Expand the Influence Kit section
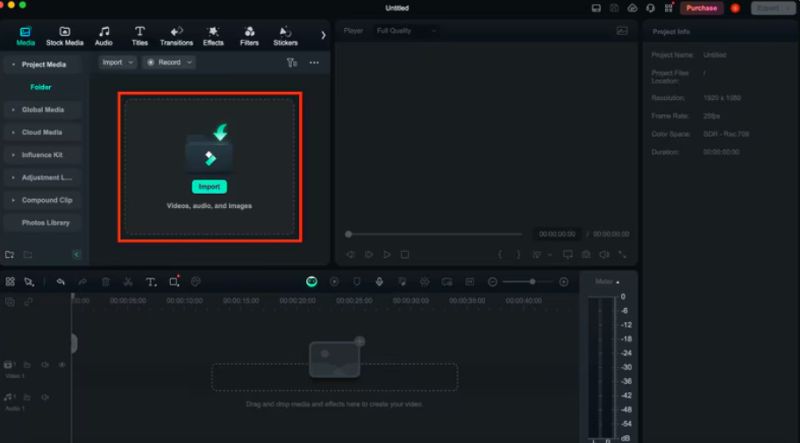 (42, 155)
